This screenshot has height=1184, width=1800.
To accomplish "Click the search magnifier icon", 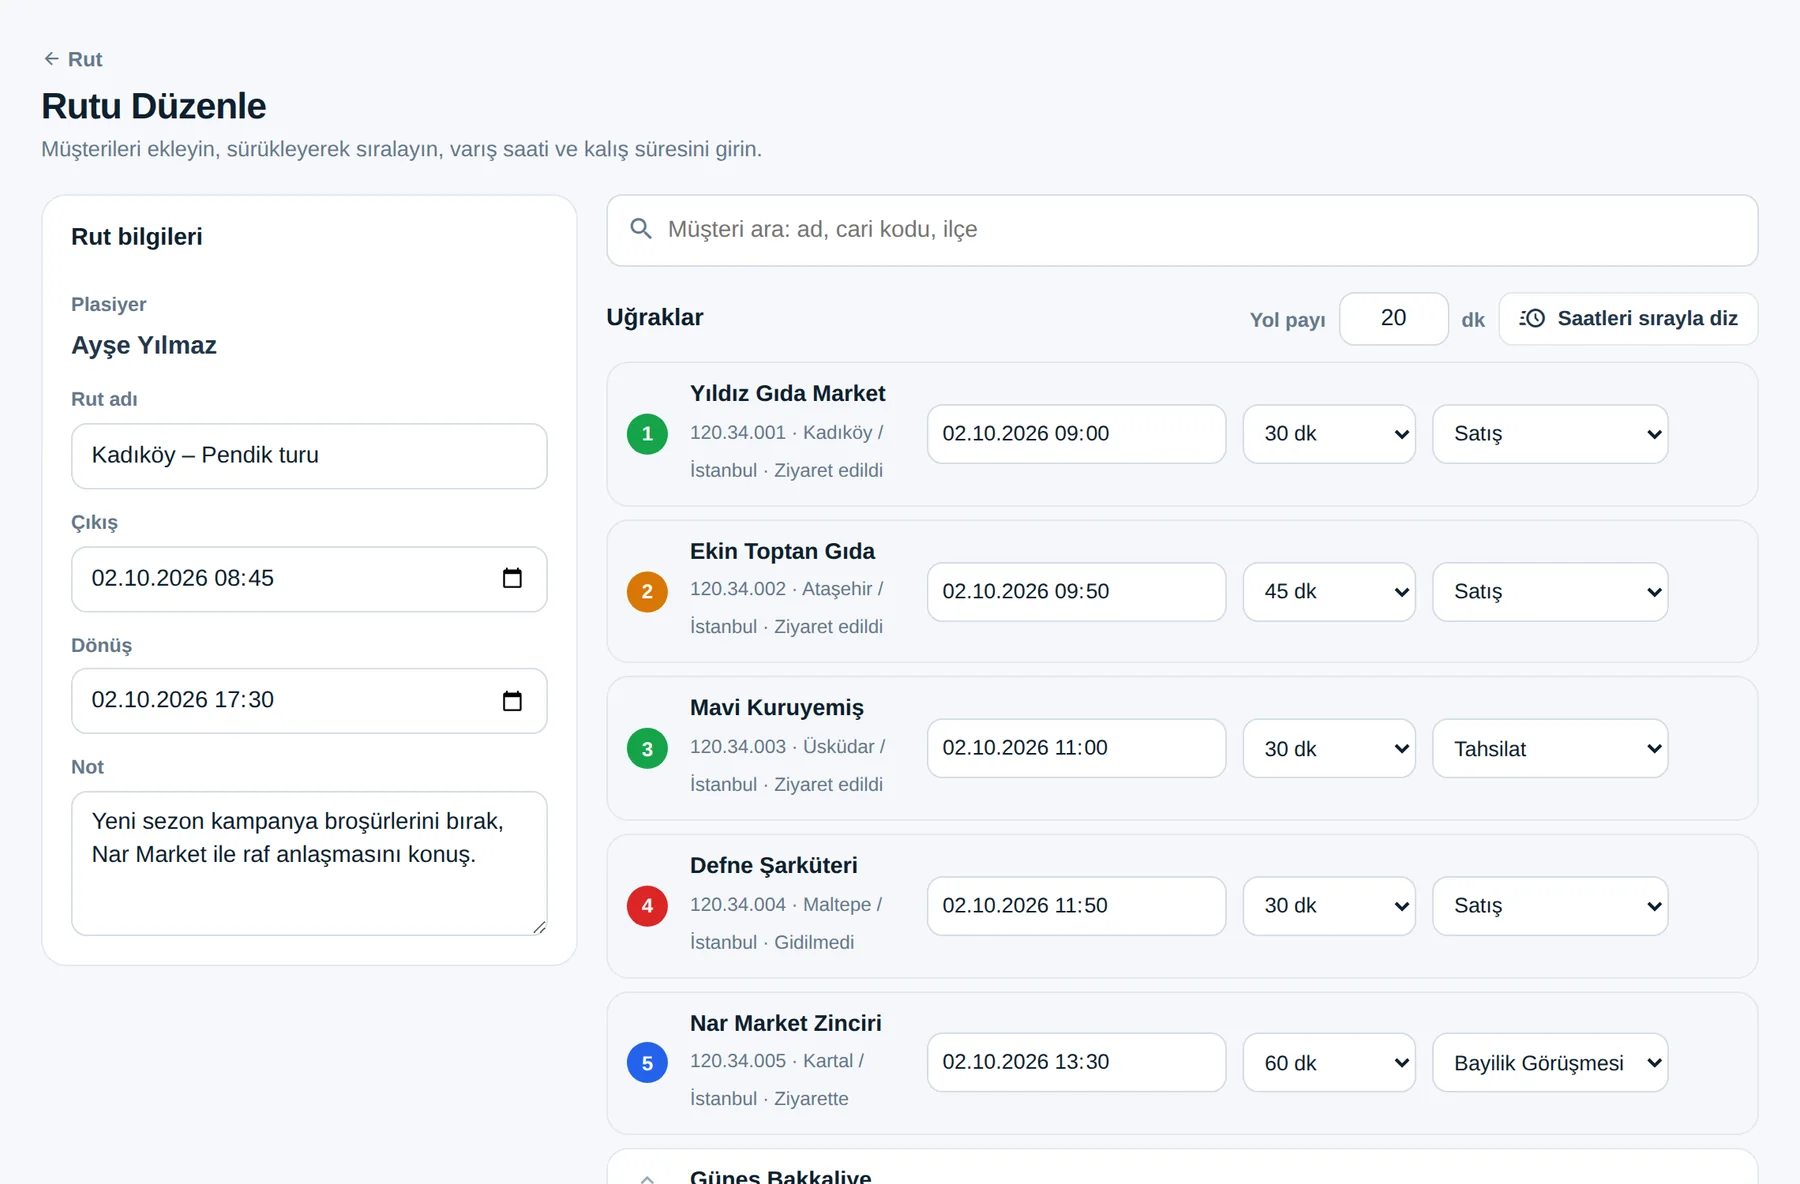I will 641,229.
